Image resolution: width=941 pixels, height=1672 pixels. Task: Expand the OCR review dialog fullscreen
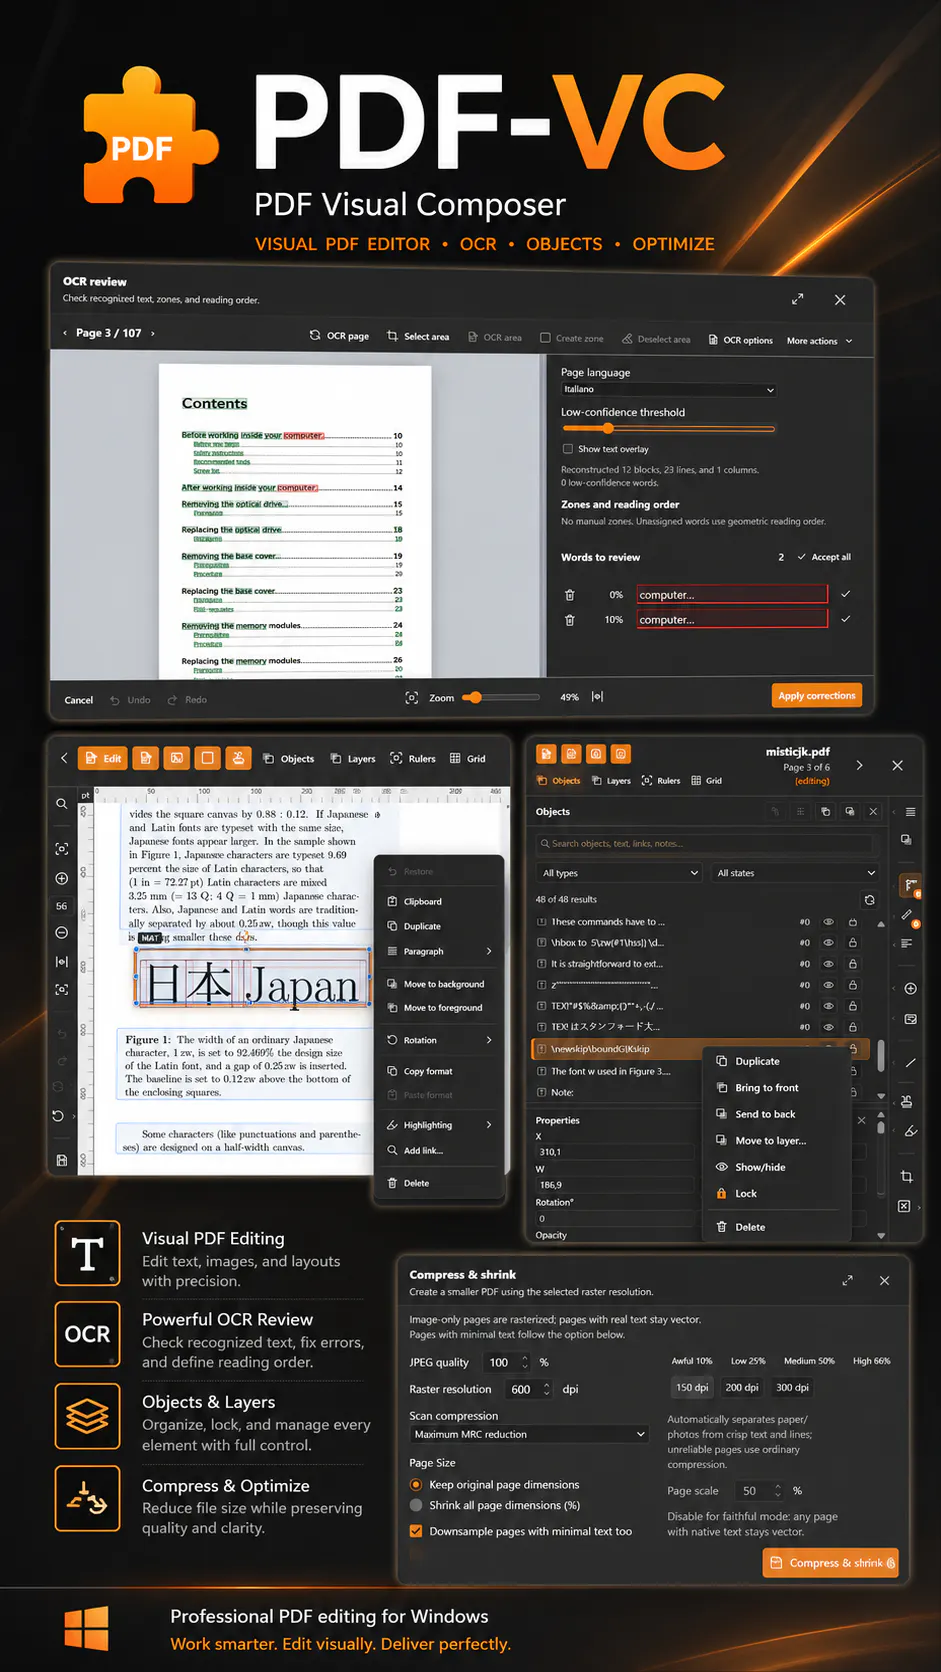pos(798,299)
